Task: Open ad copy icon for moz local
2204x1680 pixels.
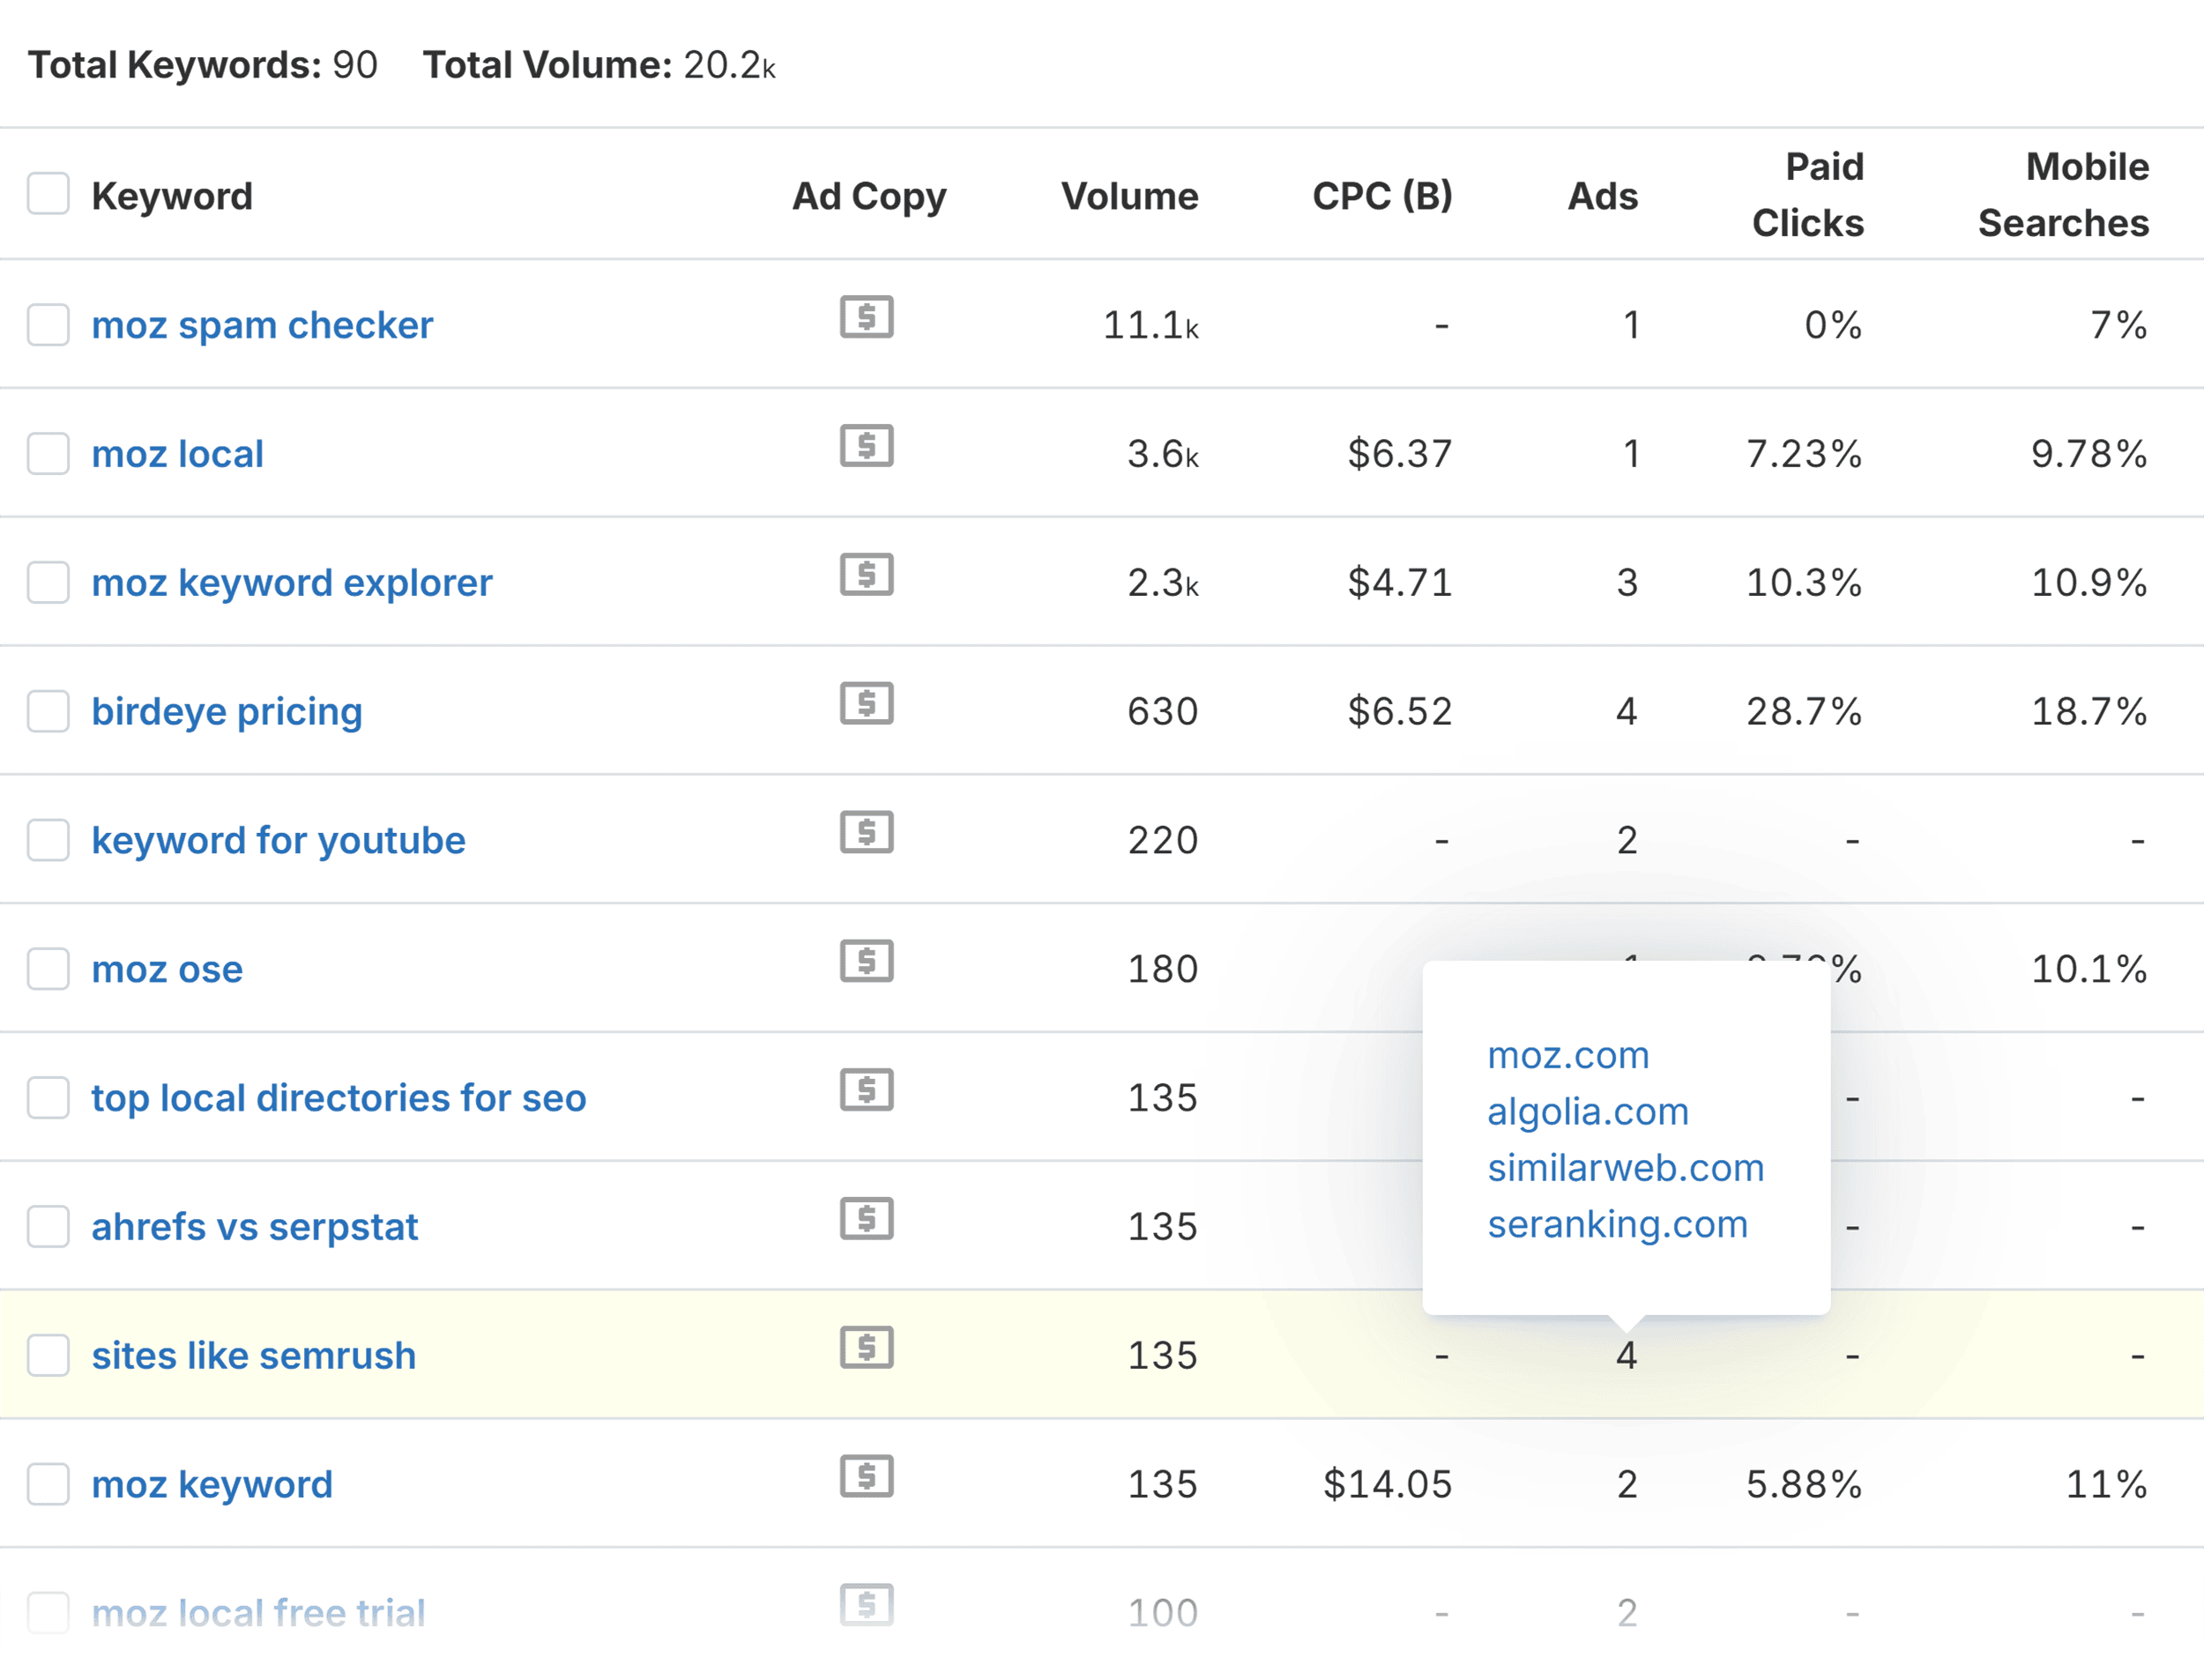Action: click(866, 446)
